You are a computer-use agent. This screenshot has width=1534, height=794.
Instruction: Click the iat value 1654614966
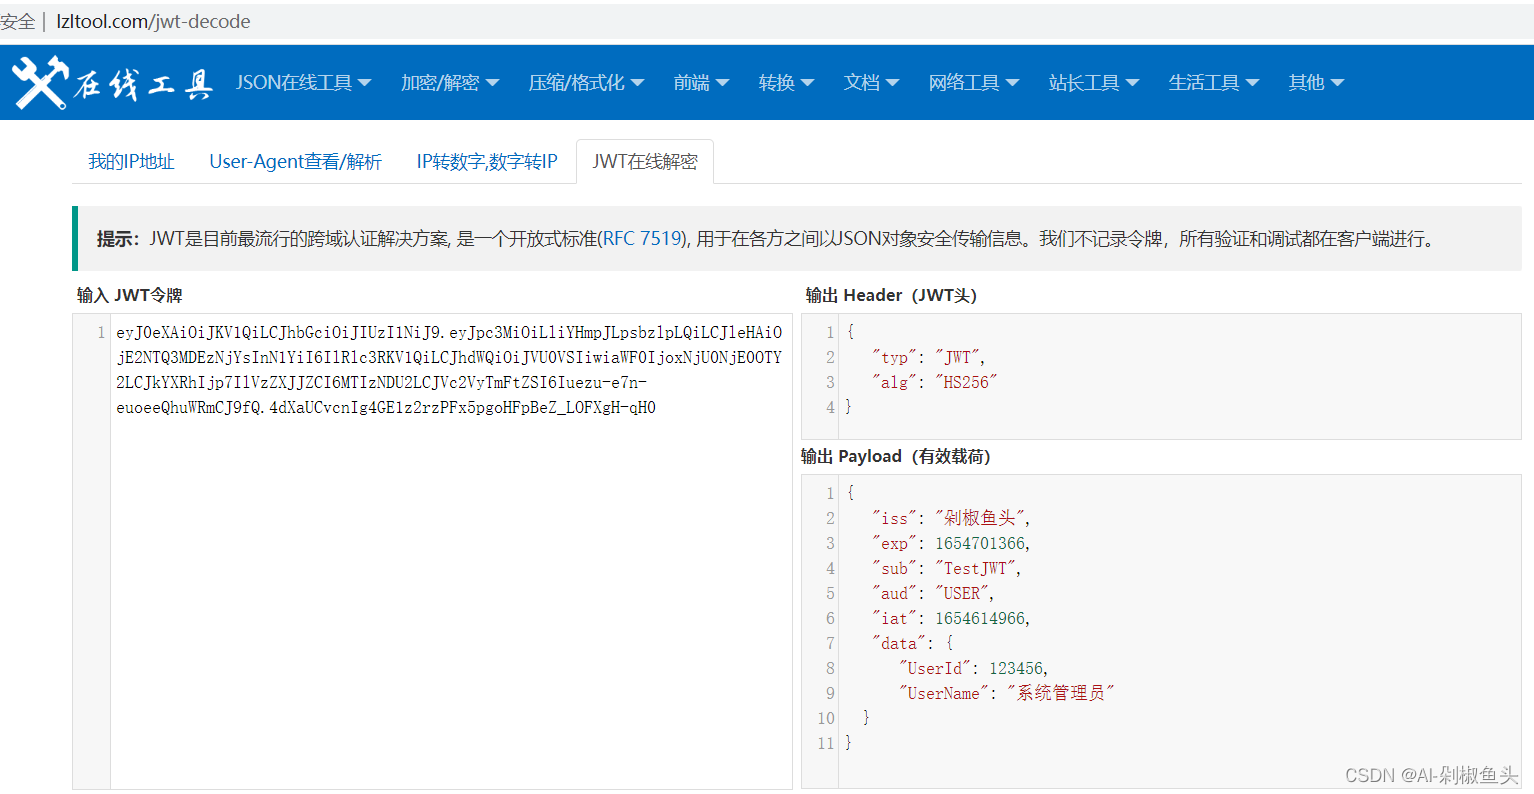[x=980, y=618]
